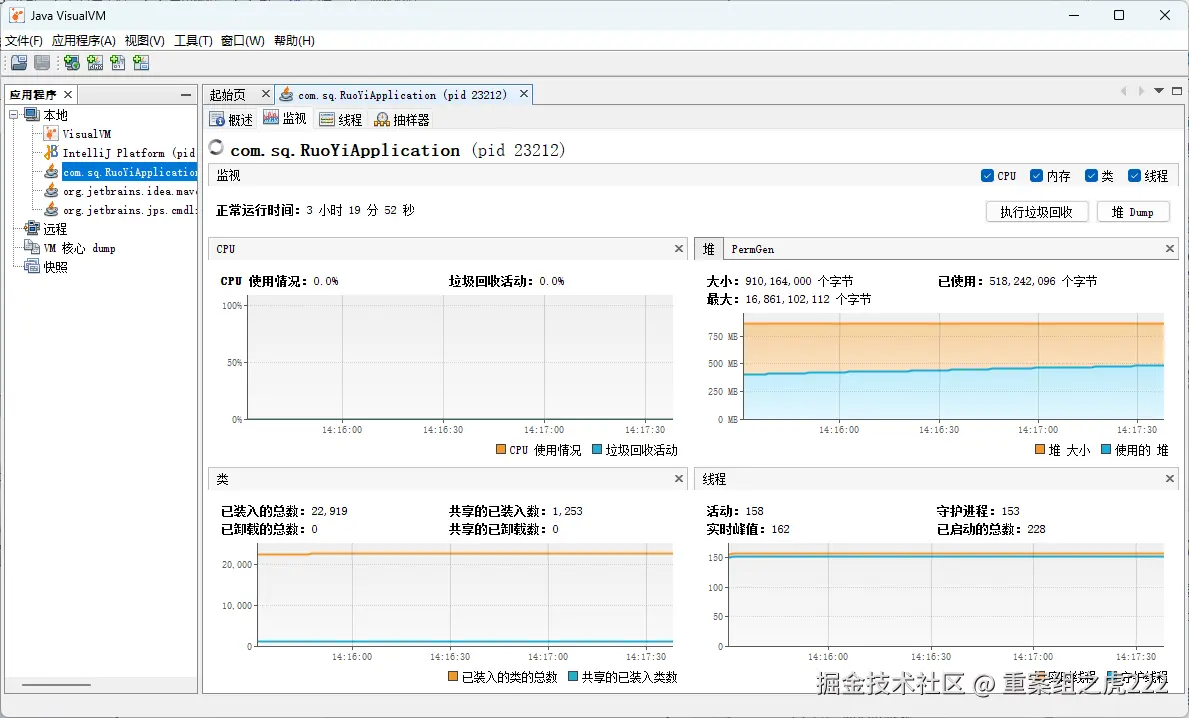Image resolution: width=1189 pixels, height=718 pixels.
Task: Click the VisualVM node icon in tree
Action: click(x=51, y=133)
